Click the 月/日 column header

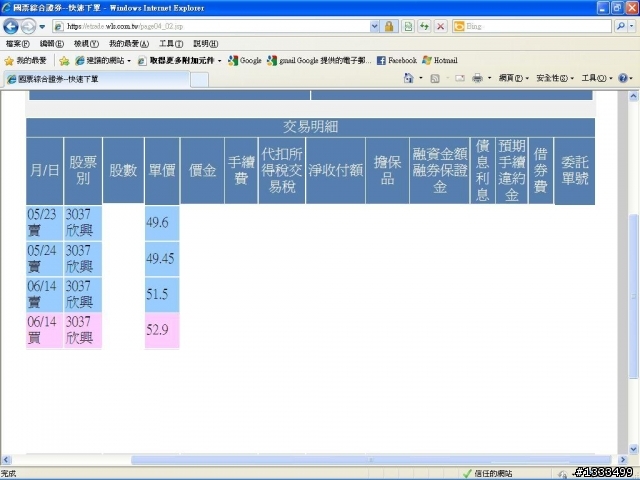point(44,171)
